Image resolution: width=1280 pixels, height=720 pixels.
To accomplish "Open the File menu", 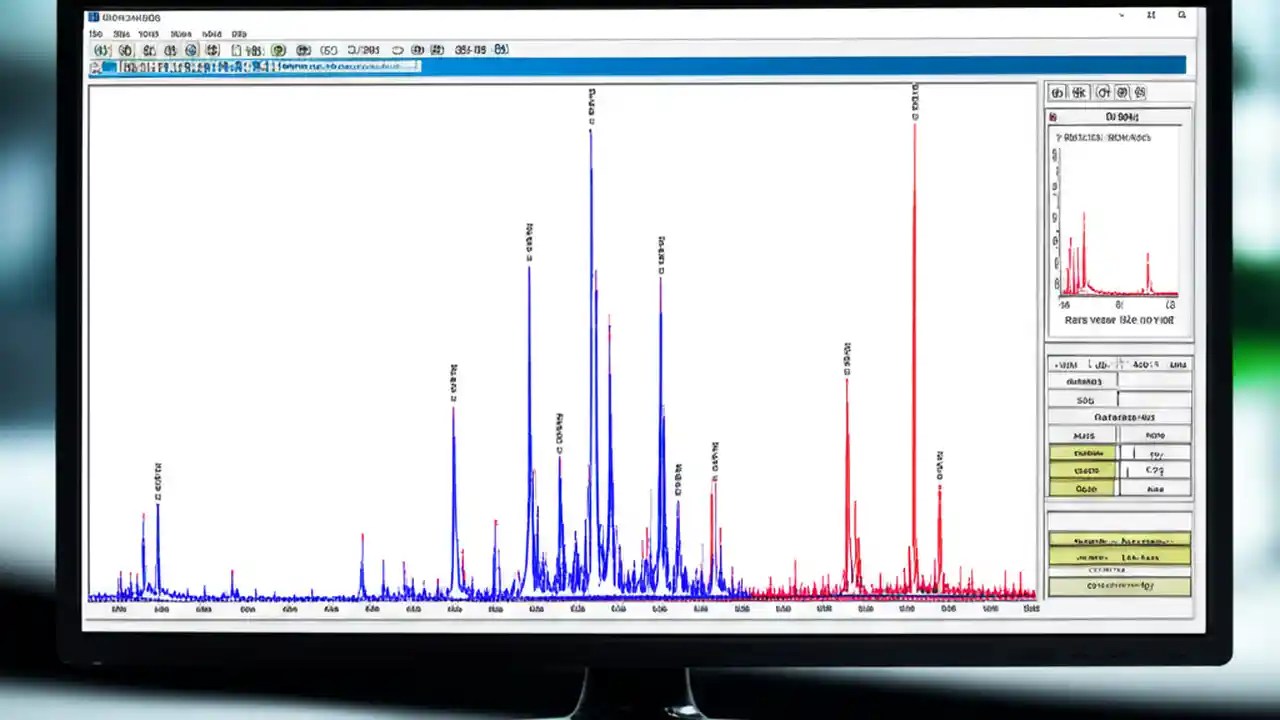I will point(96,33).
